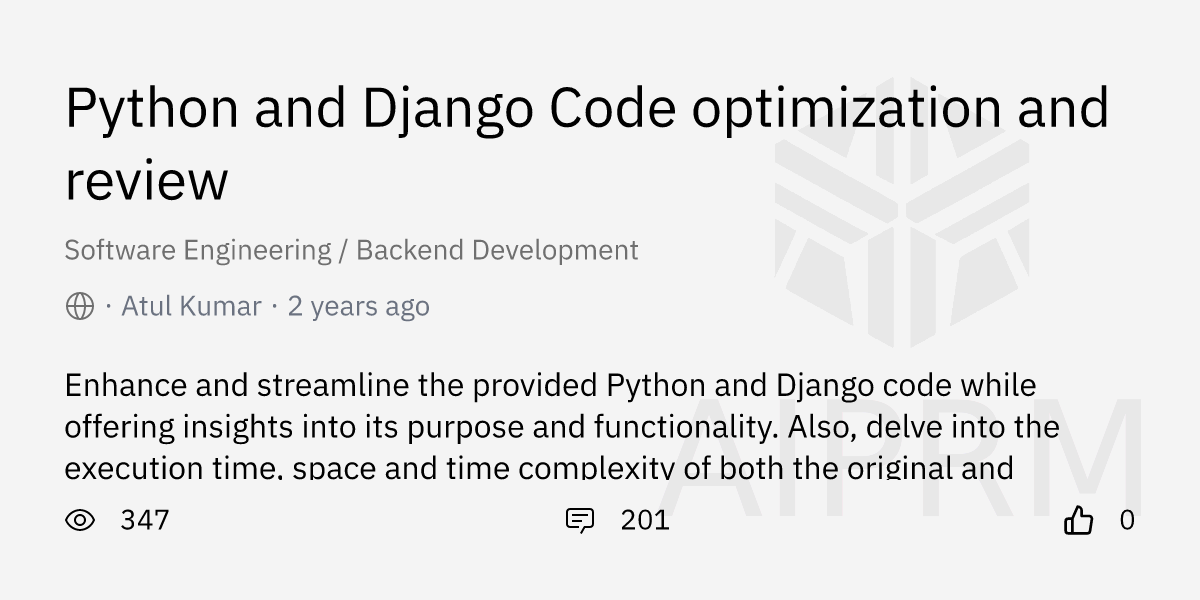Click the description line starting 'Enhance and streamline'

click(550, 385)
